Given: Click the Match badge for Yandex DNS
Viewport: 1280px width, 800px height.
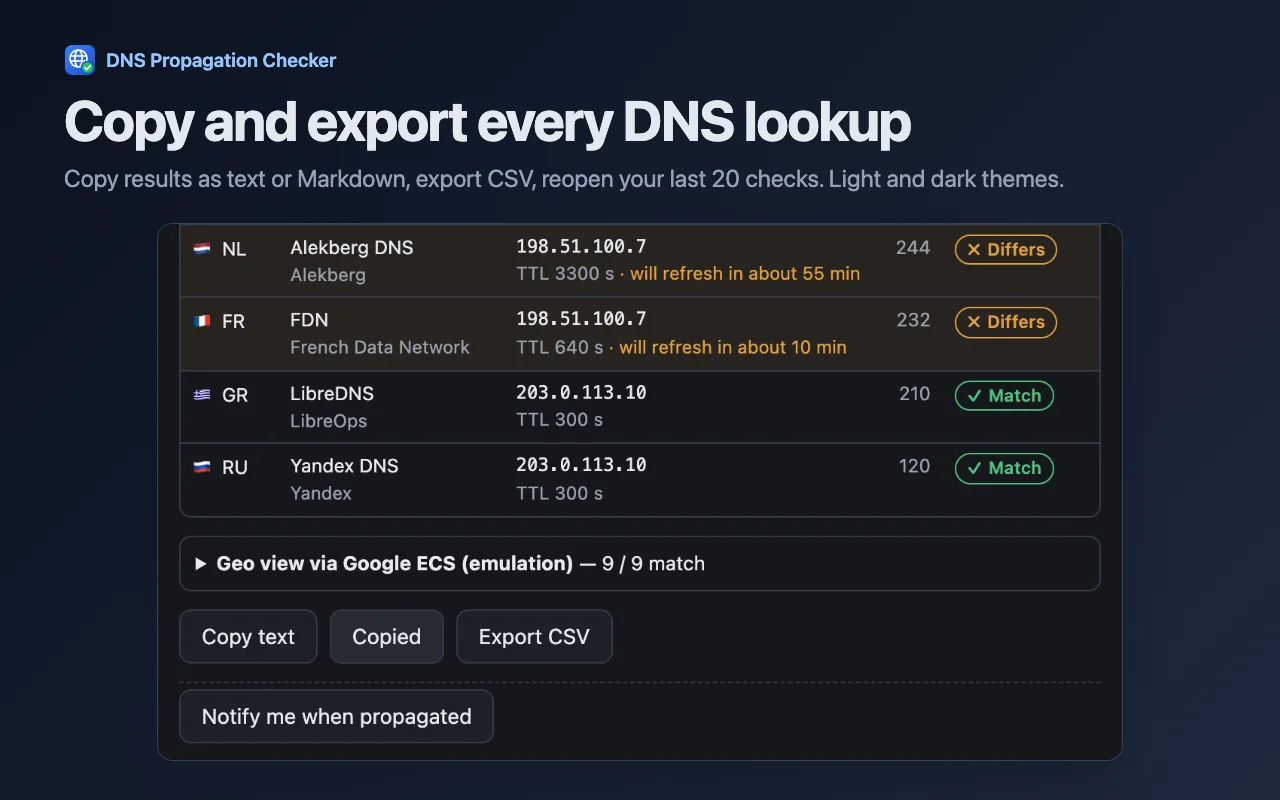Looking at the screenshot, I should point(1004,468).
